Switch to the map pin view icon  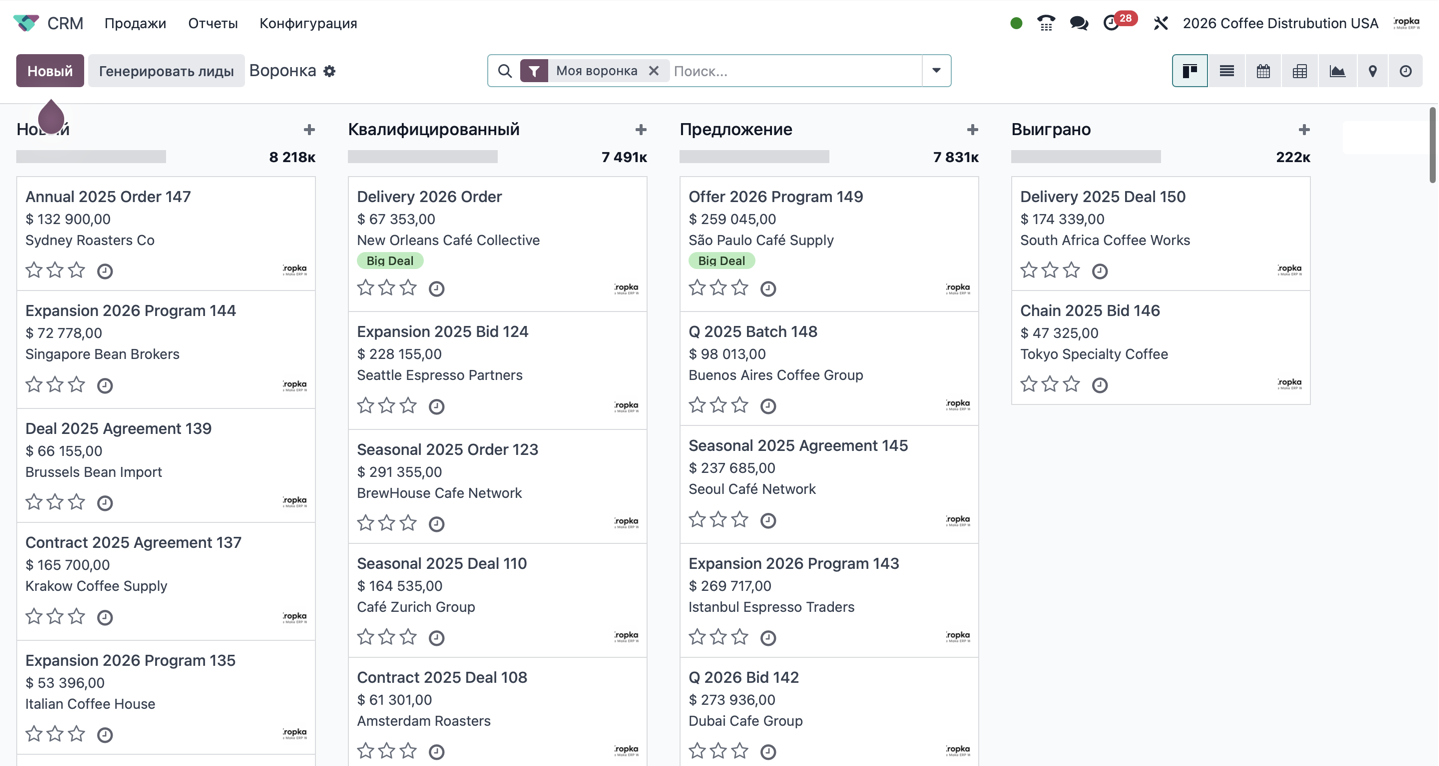point(1373,71)
